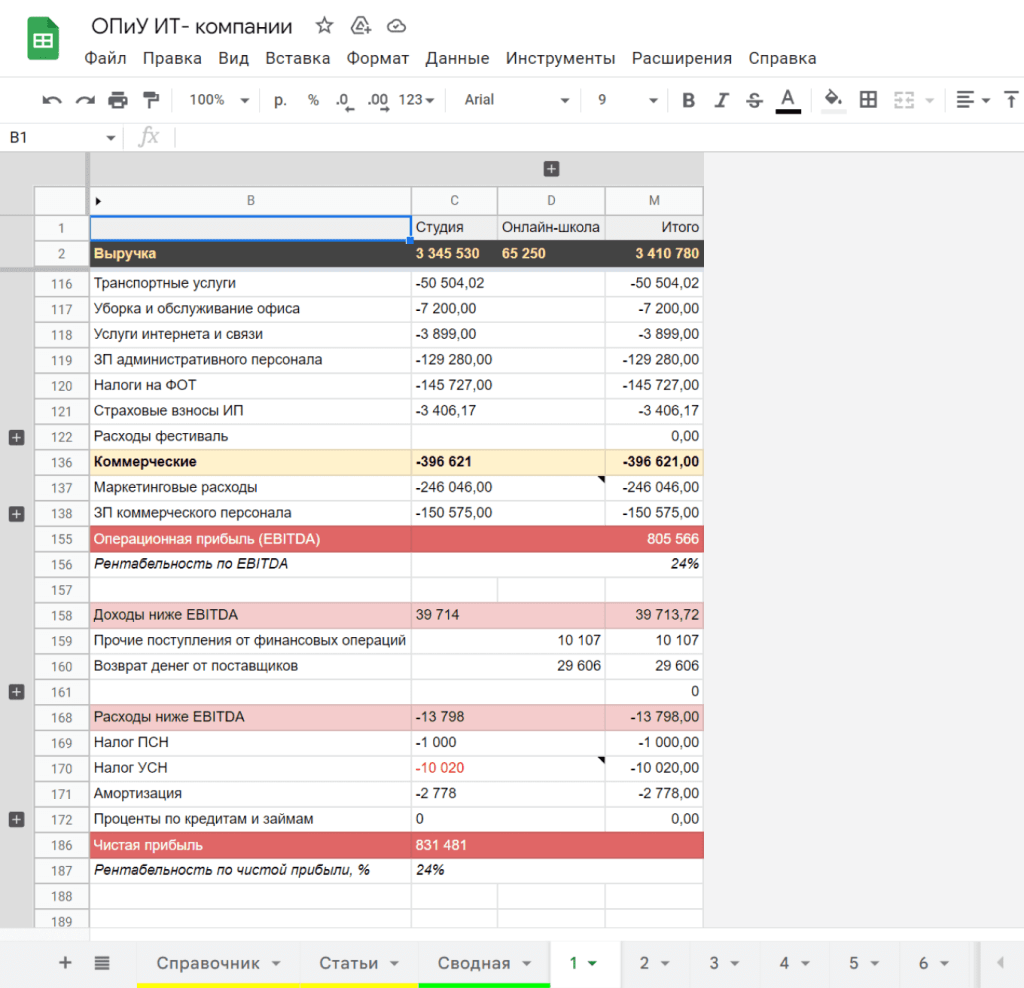The image size is (1024, 988).
Task: Toggle bold formatting
Action: [x=688, y=100]
